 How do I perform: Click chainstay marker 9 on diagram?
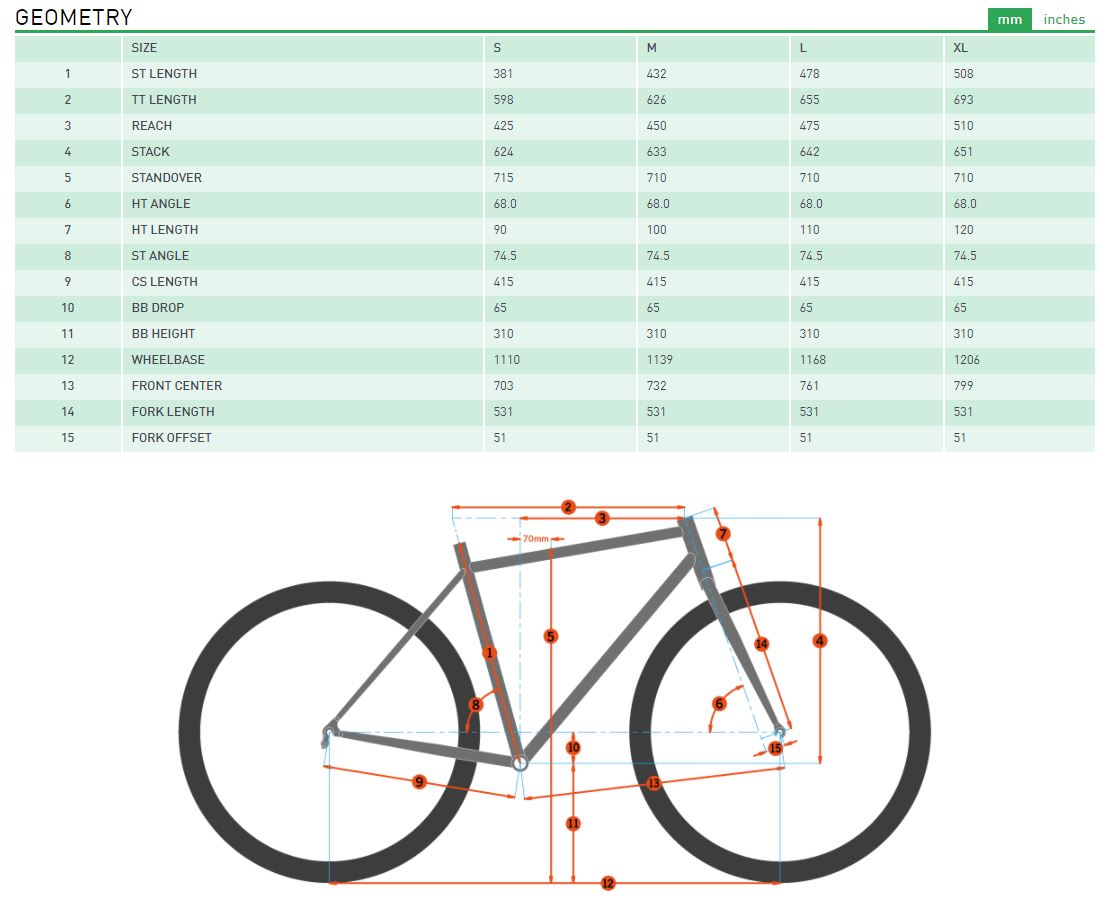tap(419, 781)
